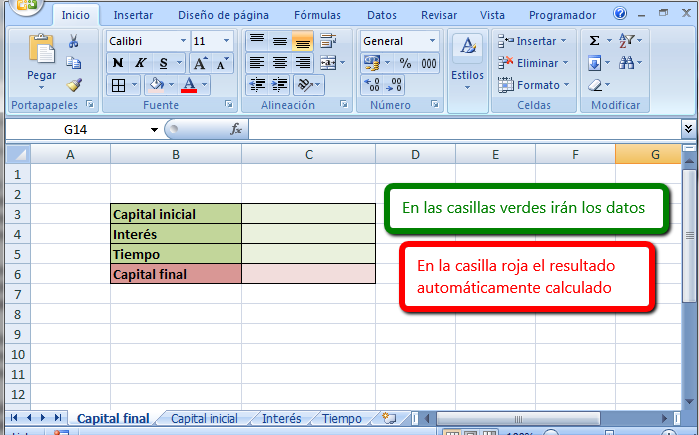Switch to the Revisar tab
699x435 pixels.
439,15
